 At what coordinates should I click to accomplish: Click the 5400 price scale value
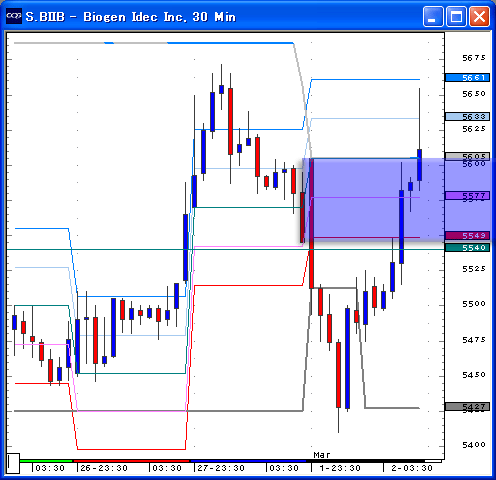474,445
